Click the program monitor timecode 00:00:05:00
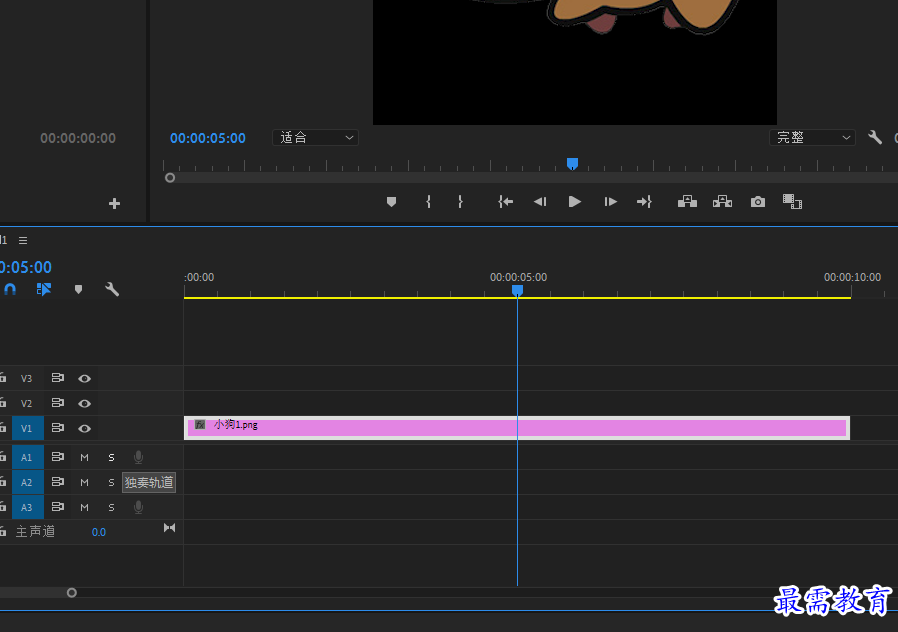 (207, 138)
